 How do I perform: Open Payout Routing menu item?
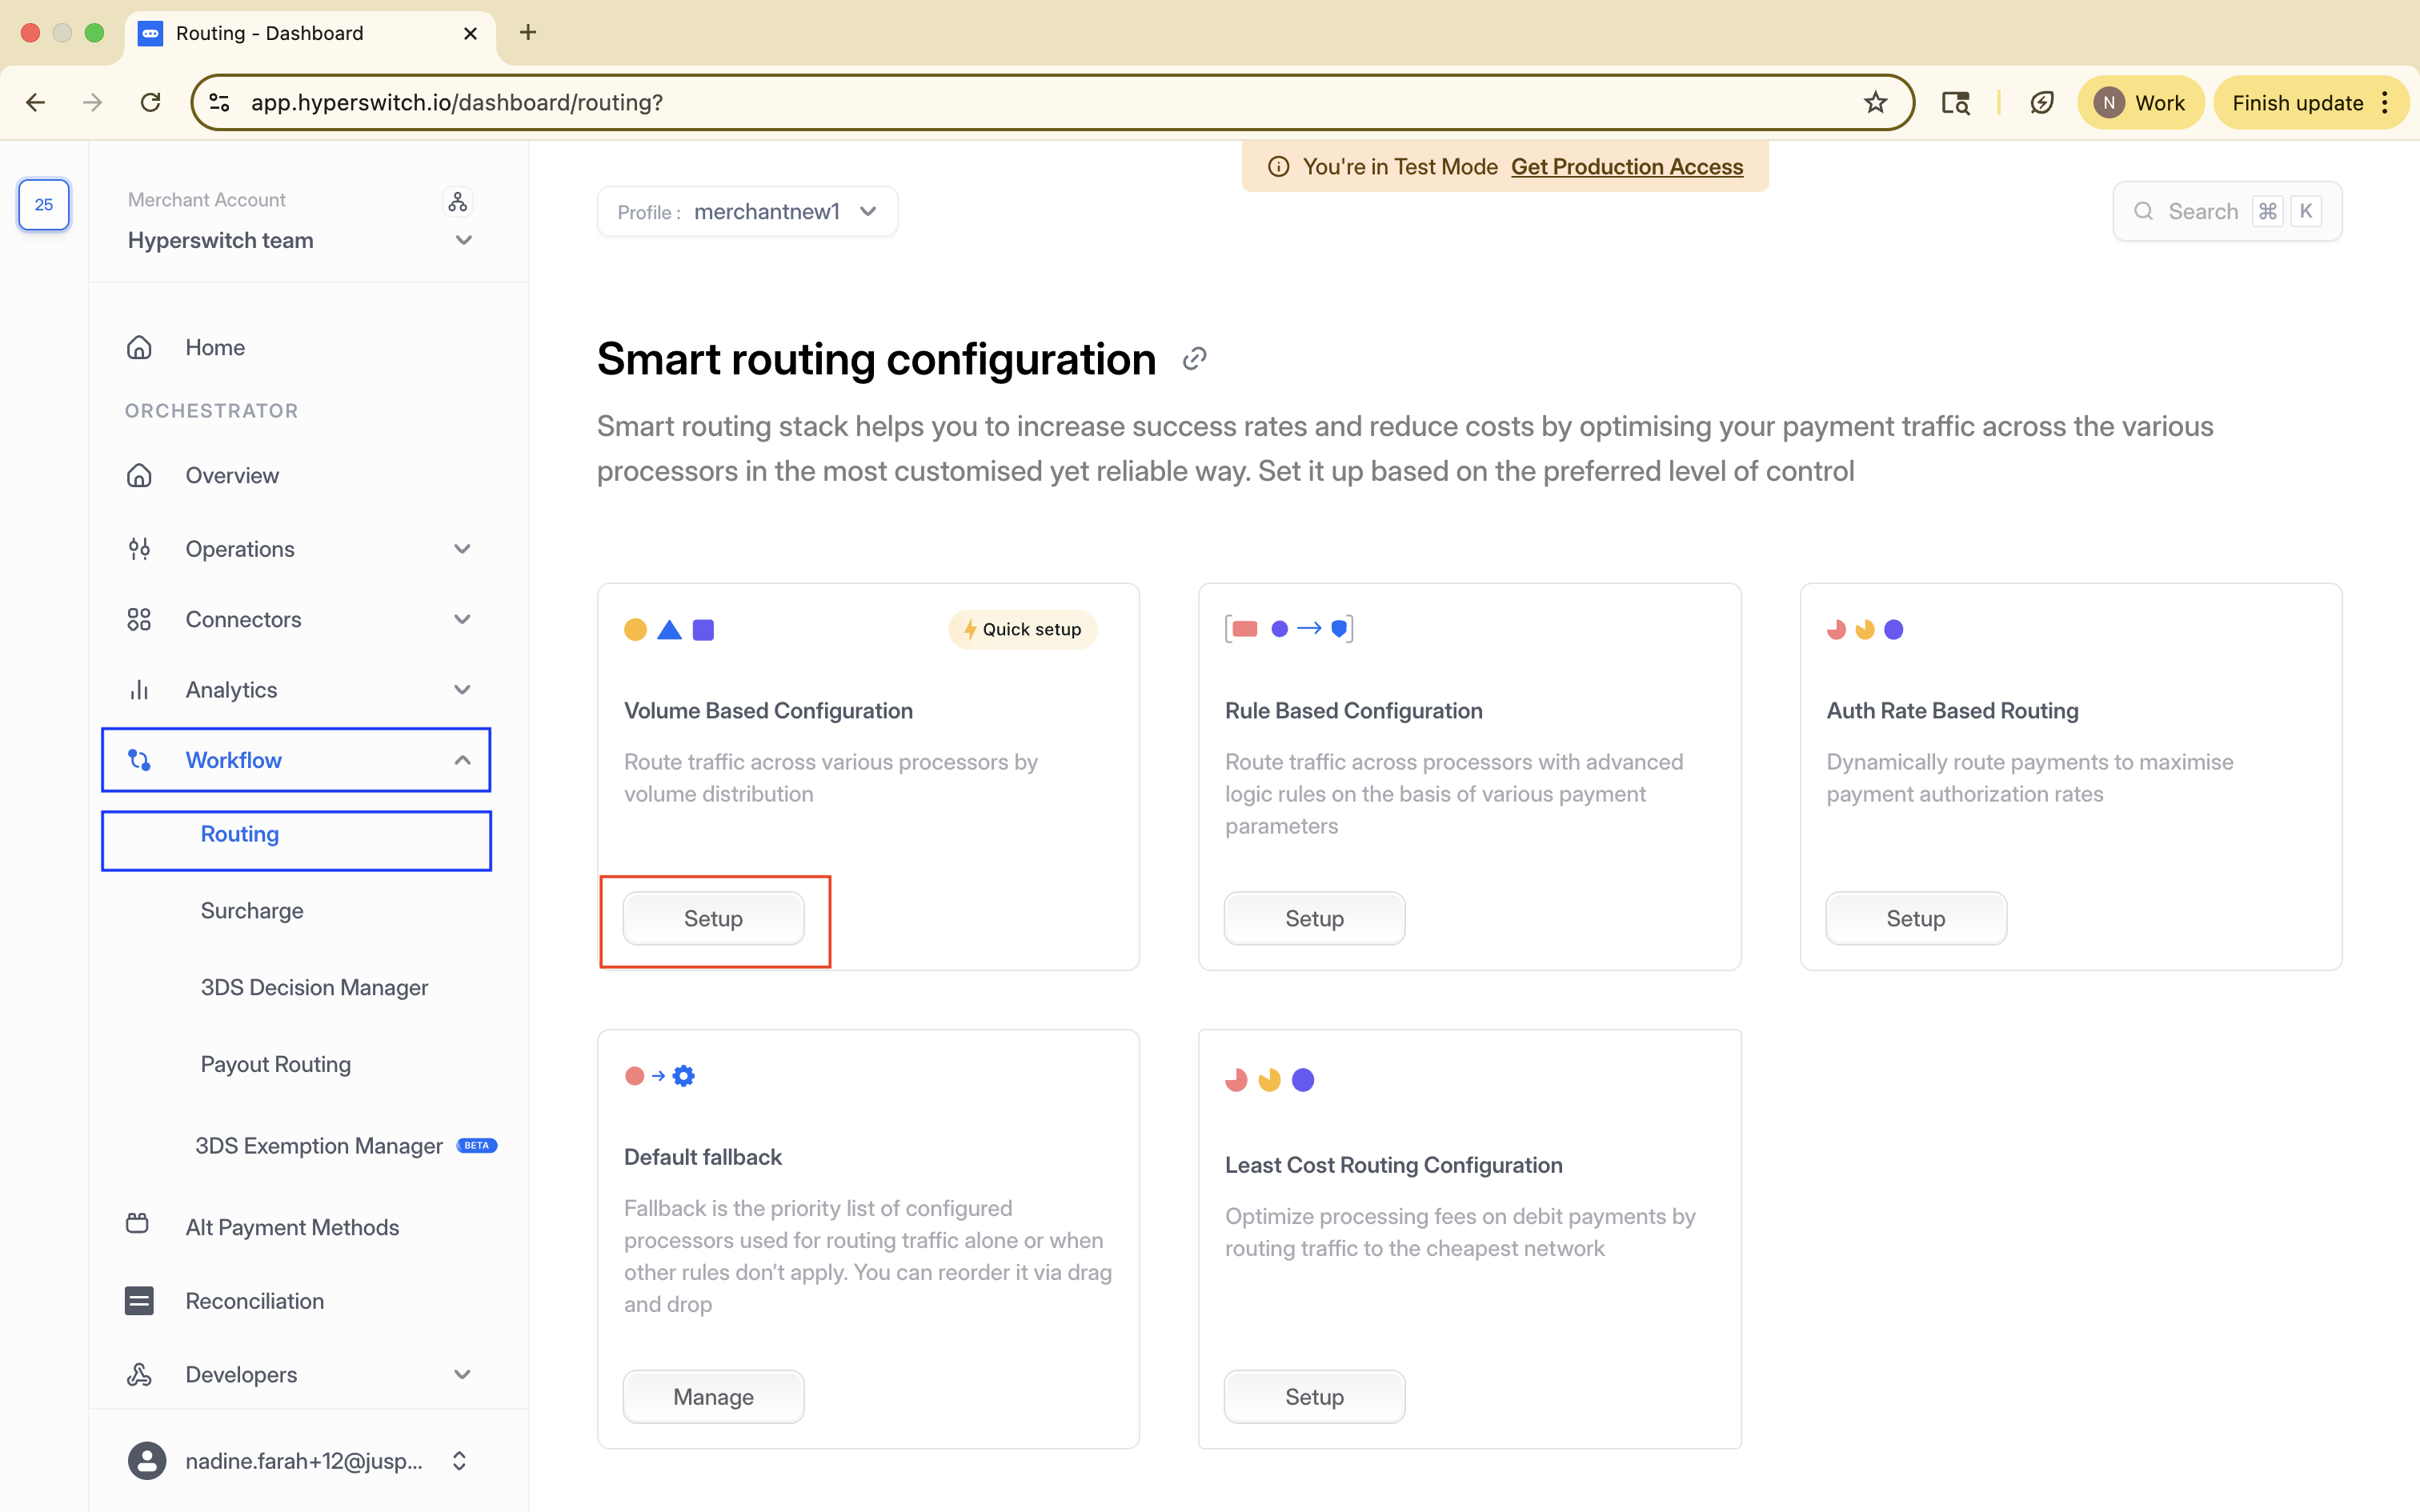tap(275, 1064)
